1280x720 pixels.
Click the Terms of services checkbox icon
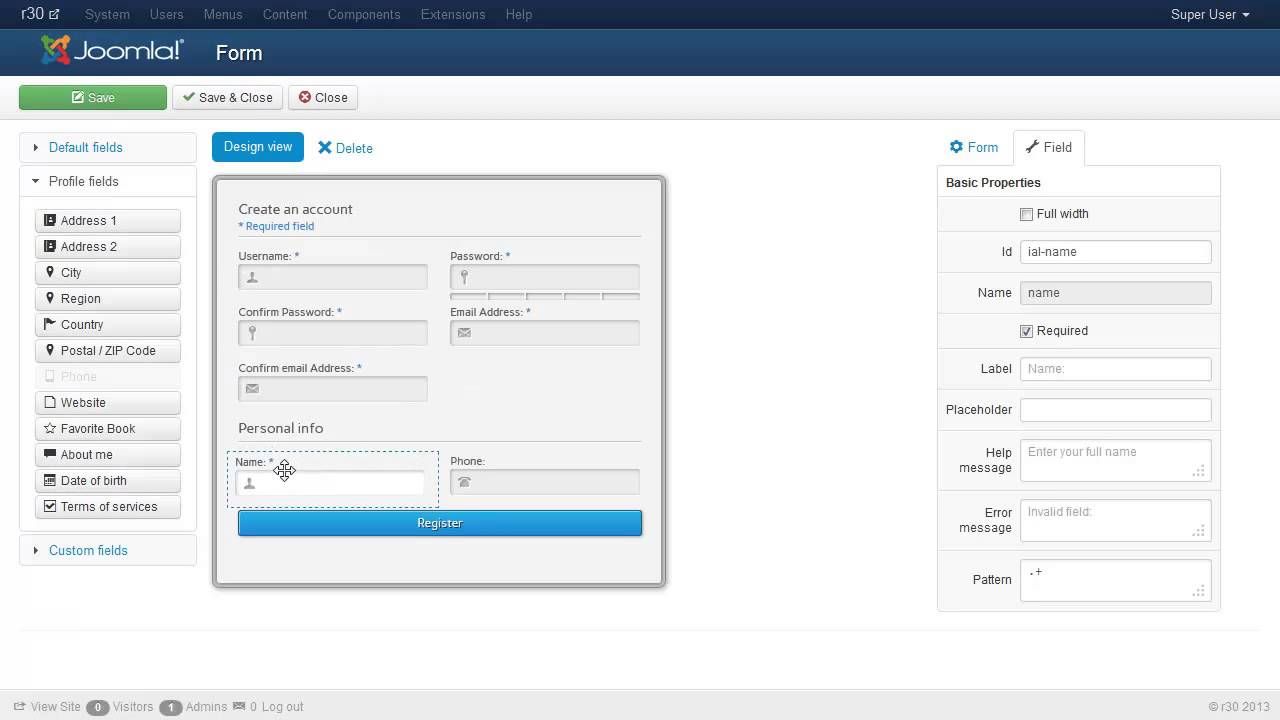point(50,506)
